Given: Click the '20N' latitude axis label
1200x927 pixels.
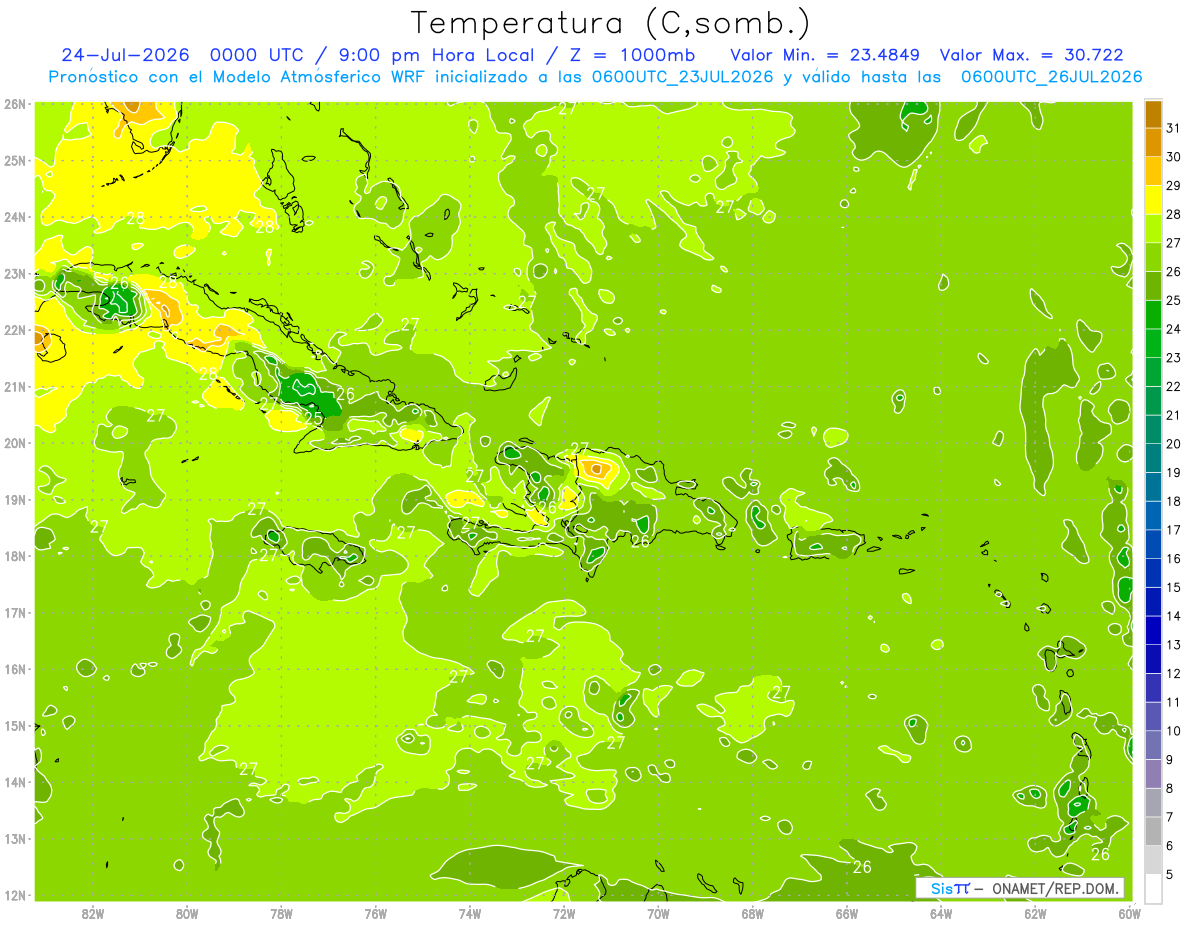Looking at the screenshot, I should pos(15,443).
